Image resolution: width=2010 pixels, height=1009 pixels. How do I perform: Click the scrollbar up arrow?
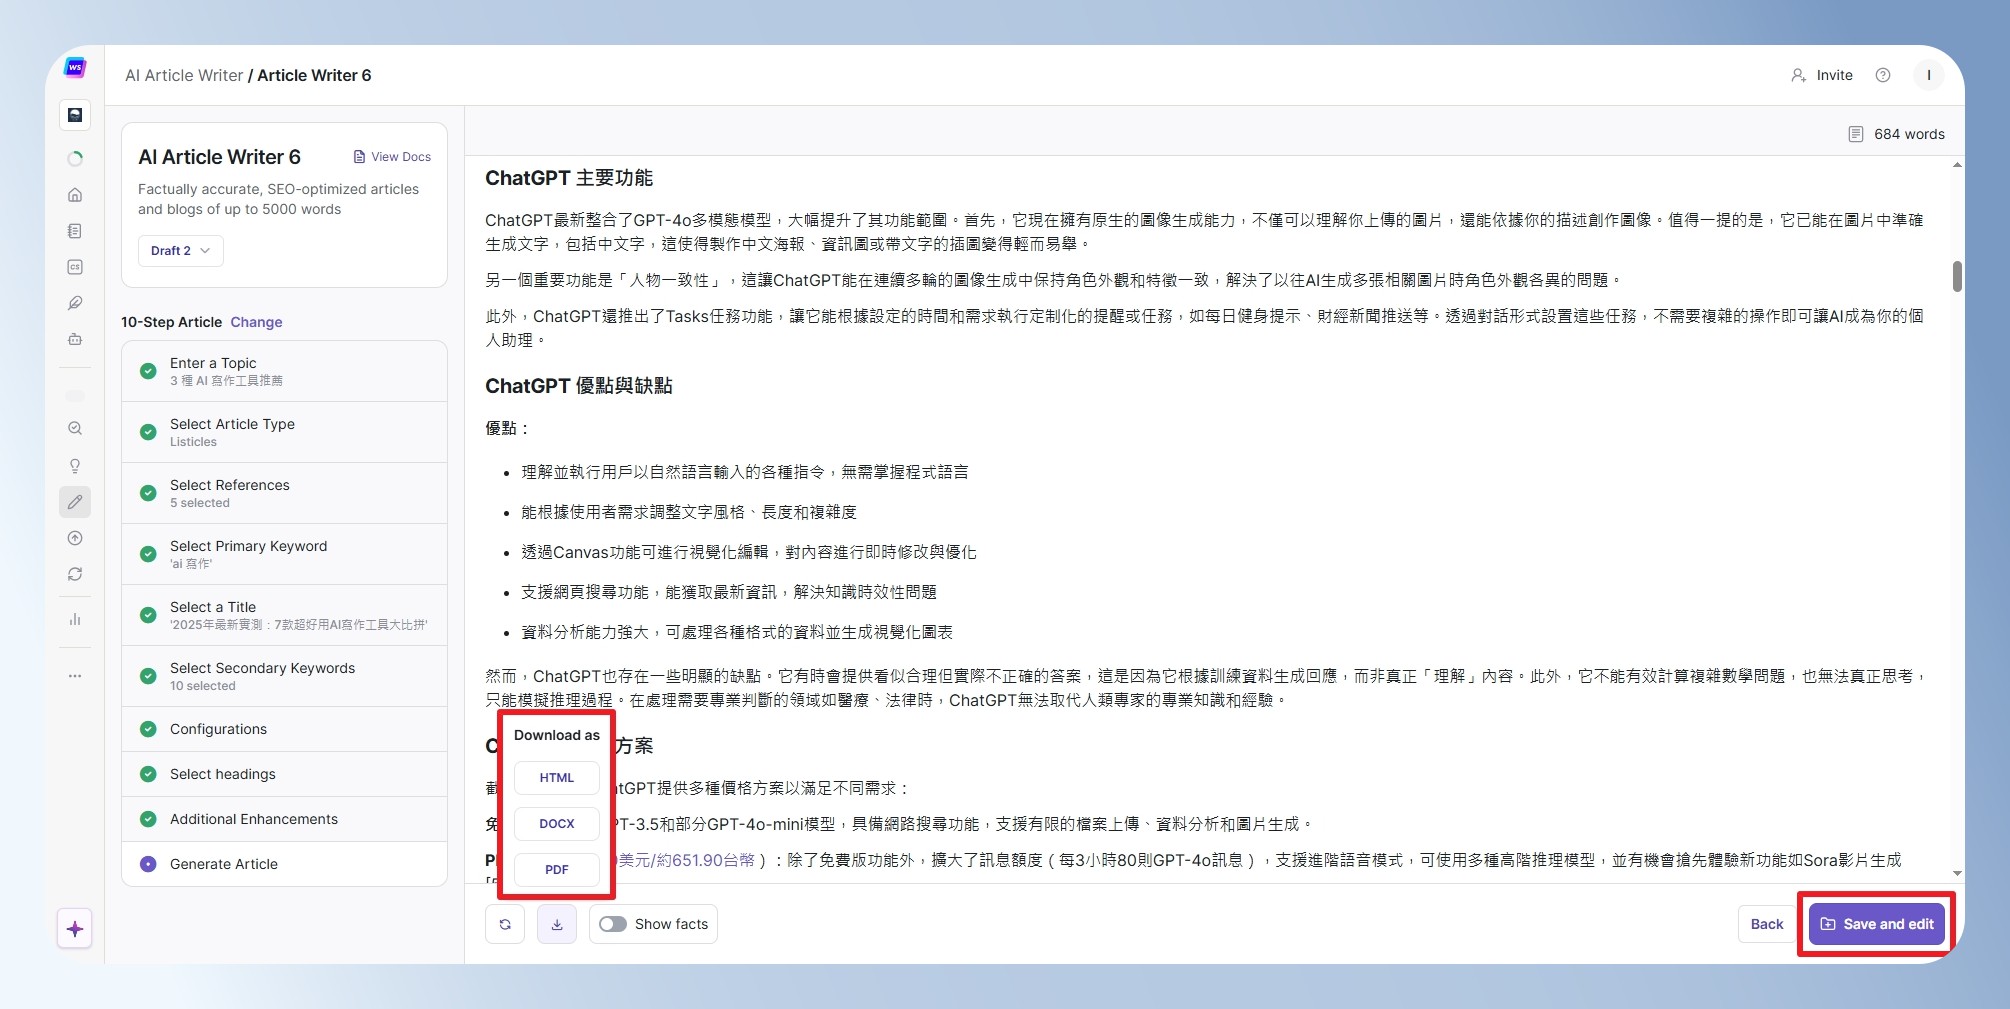[1957, 165]
